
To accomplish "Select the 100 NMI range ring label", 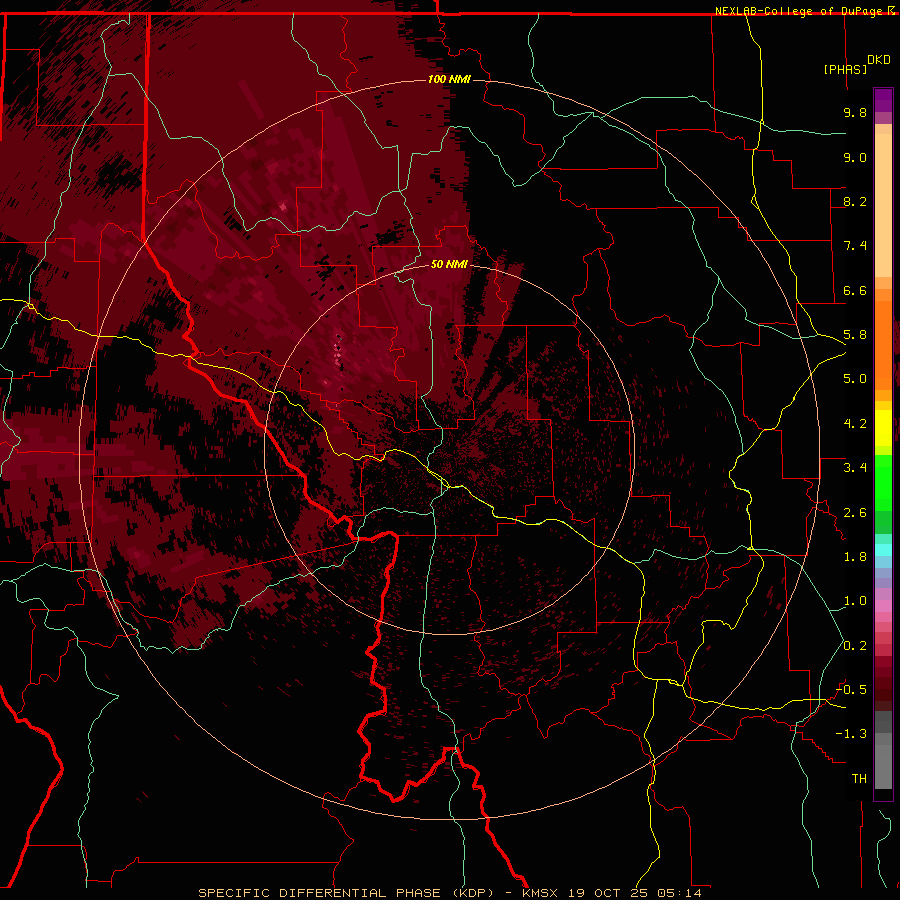I will point(449,79).
